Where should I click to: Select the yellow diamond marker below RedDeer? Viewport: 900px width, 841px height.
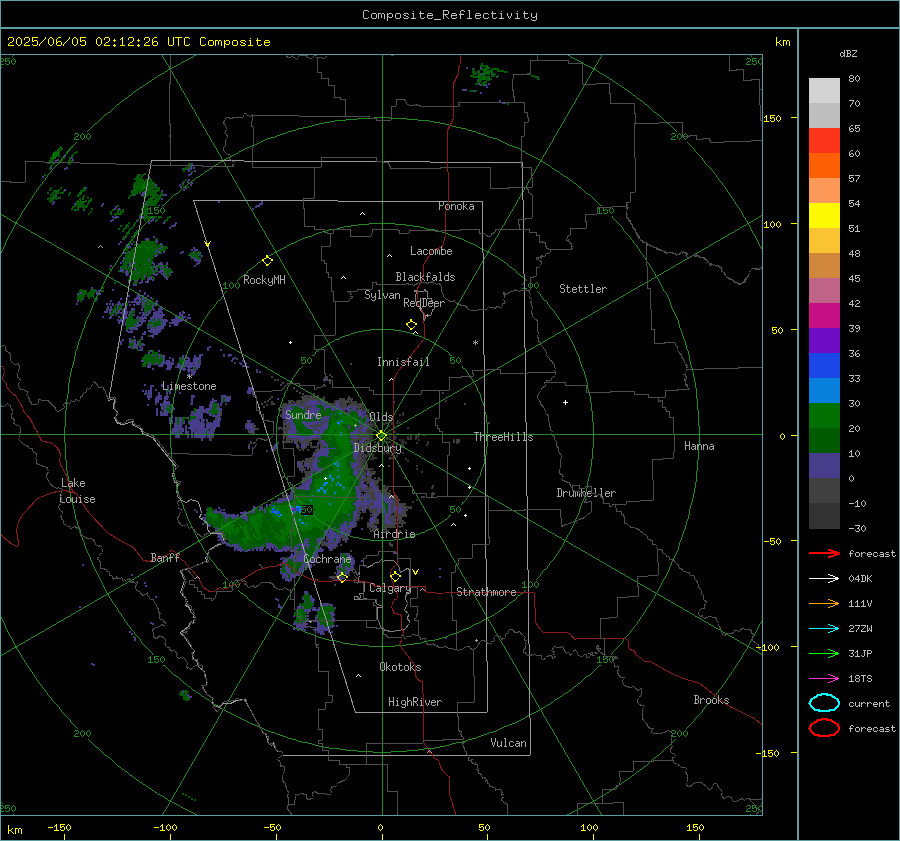pyautogui.click(x=411, y=325)
